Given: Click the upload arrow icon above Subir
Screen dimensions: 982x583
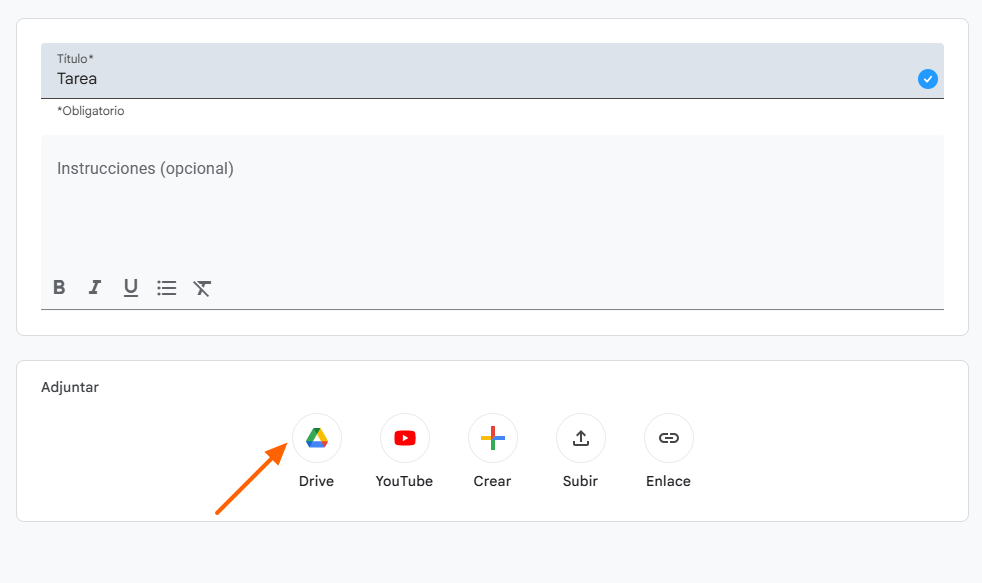Looking at the screenshot, I should tap(580, 438).
